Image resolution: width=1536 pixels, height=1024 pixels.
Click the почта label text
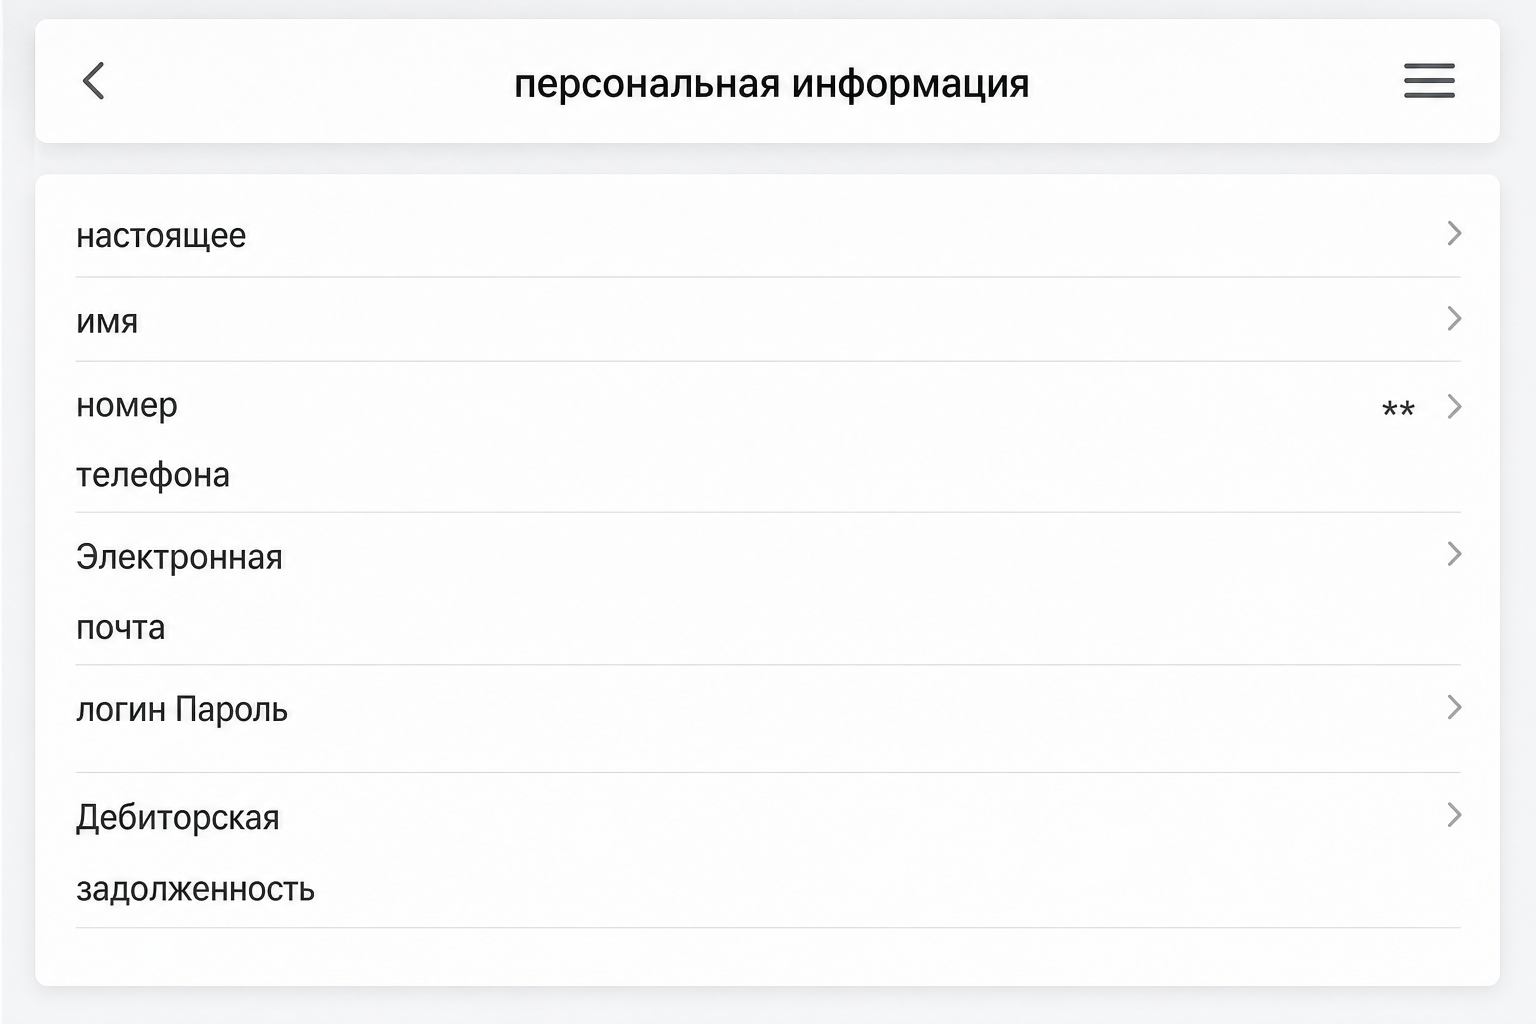coord(121,628)
